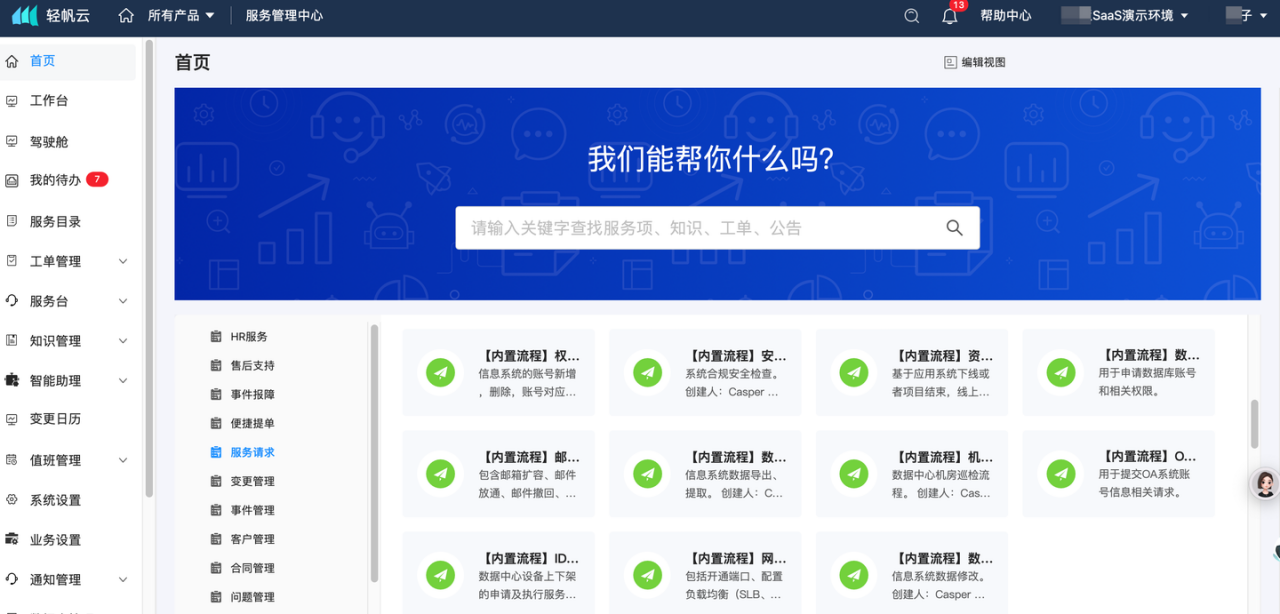Click the 服务台 headset icon
Viewport: 1280px width, 614px height.
(12, 300)
